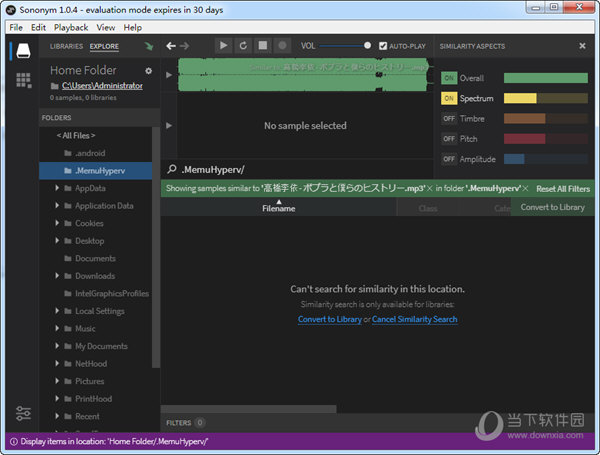The width and height of the screenshot is (600, 455).
Task: Expand the Downloads folder
Action: 57,276
